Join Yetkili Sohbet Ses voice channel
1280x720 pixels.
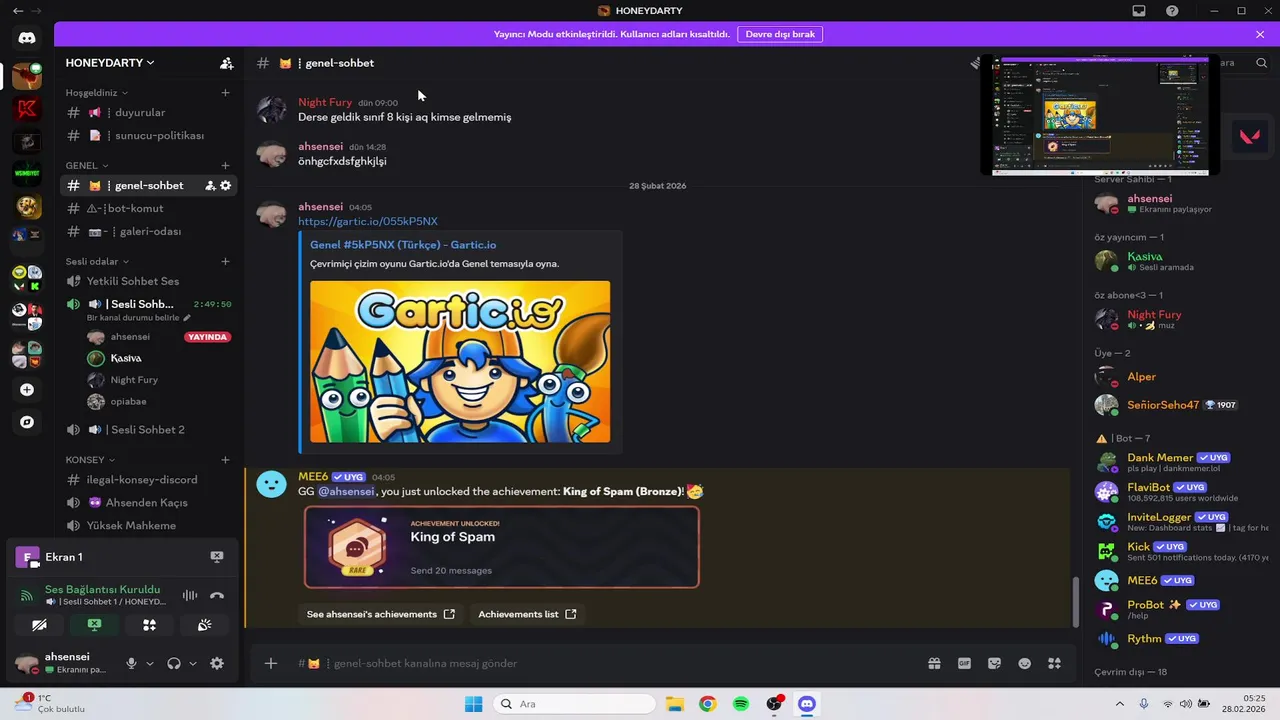(149, 281)
